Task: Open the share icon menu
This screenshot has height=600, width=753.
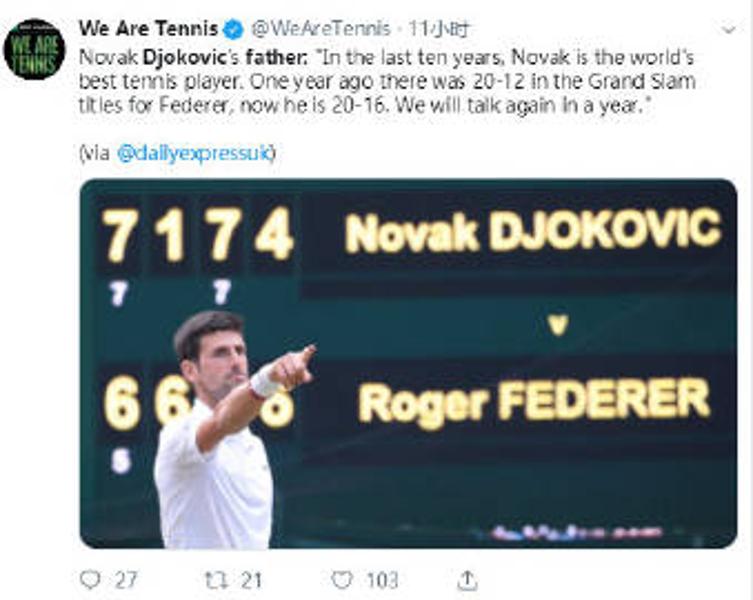Action: [x=467, y=579]
